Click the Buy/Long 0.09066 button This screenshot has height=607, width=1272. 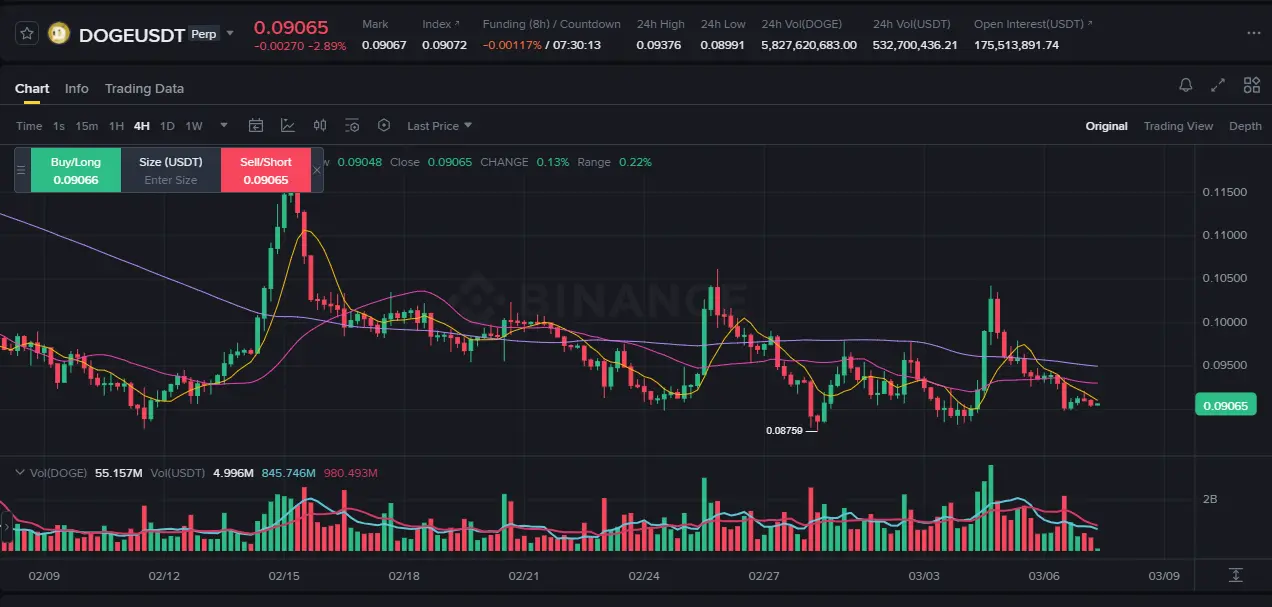(x=76, y=170)
